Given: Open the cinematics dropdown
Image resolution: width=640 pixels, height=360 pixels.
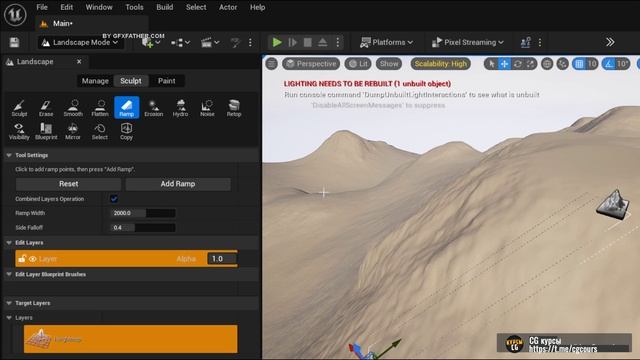Looking at the screenshot, I should (210, 42).
